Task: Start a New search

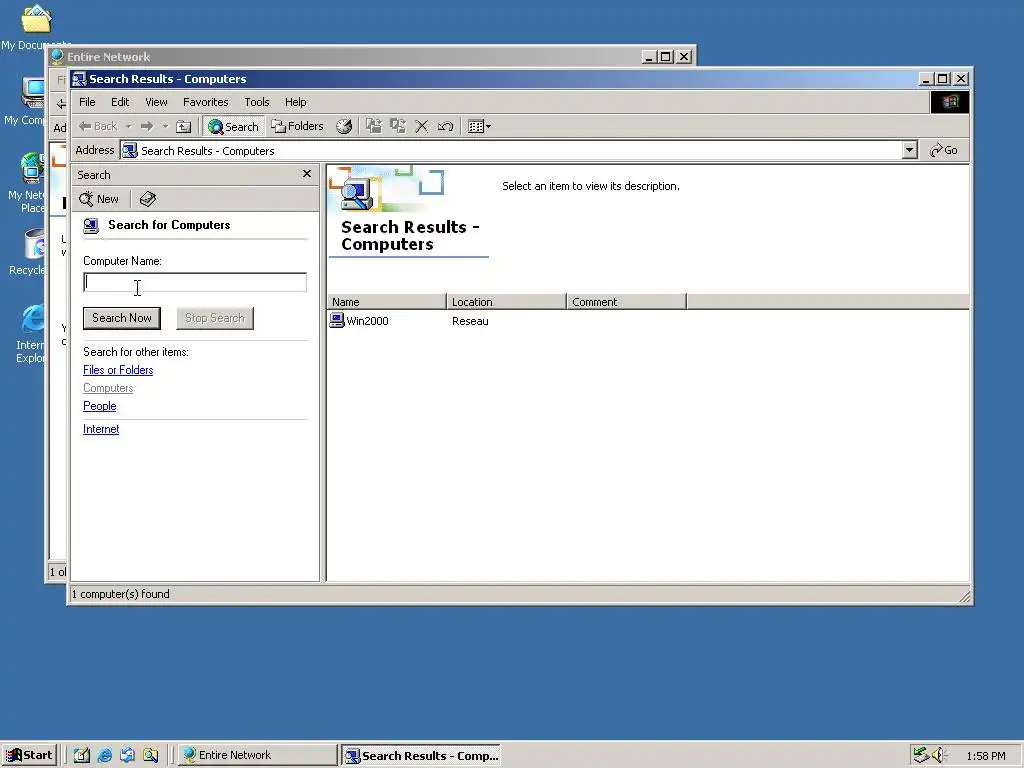Action: 99,199
